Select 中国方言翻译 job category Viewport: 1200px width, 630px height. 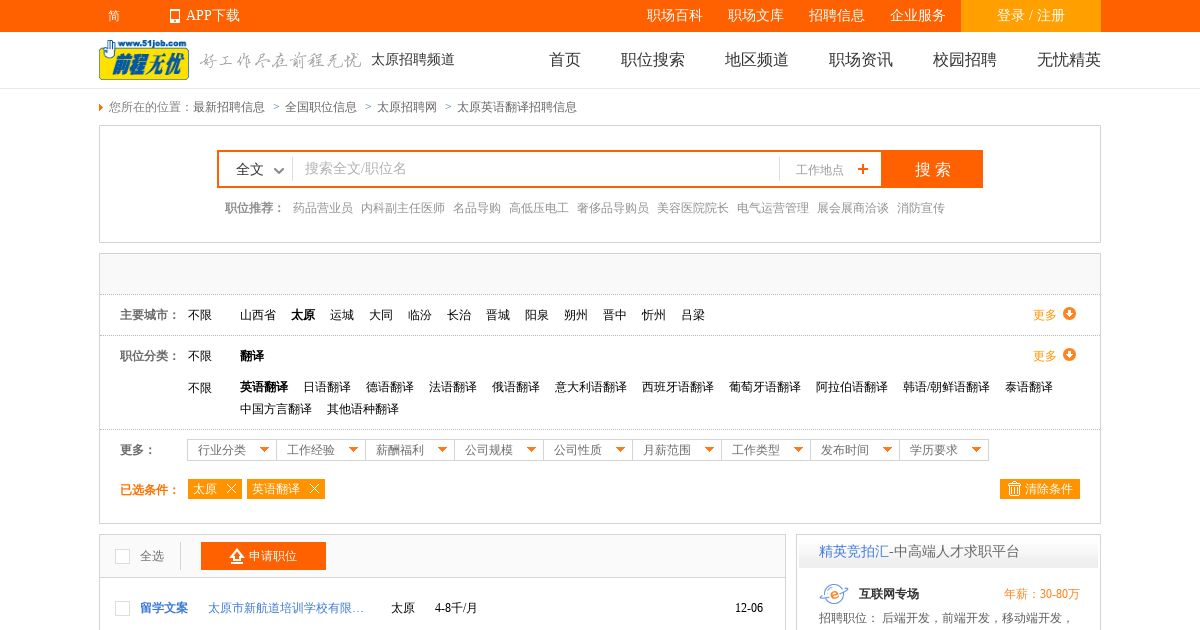pyautogui.click(x=276, y=409)
